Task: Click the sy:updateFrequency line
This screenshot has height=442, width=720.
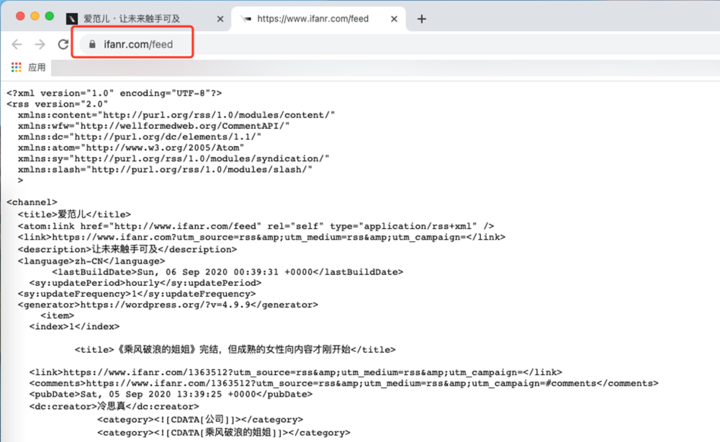Action: [x=137, y=294]
